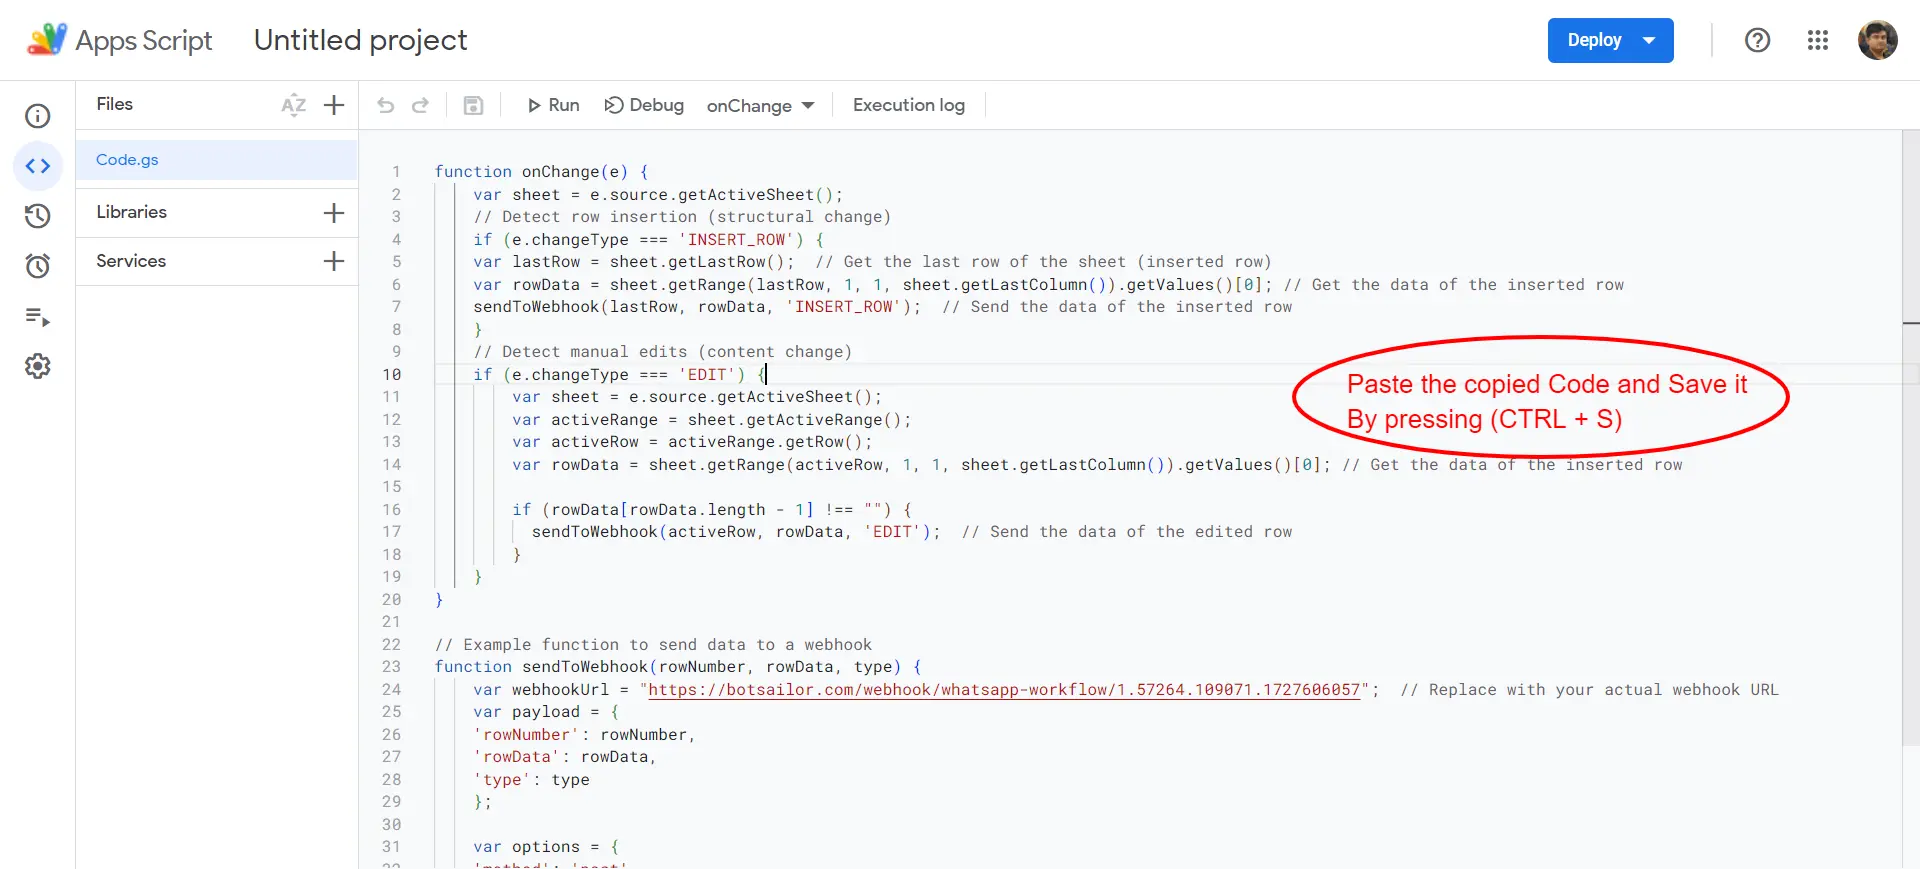Click the Debug button
Screen dimensions: 1920x869
[x=644, y=105]
